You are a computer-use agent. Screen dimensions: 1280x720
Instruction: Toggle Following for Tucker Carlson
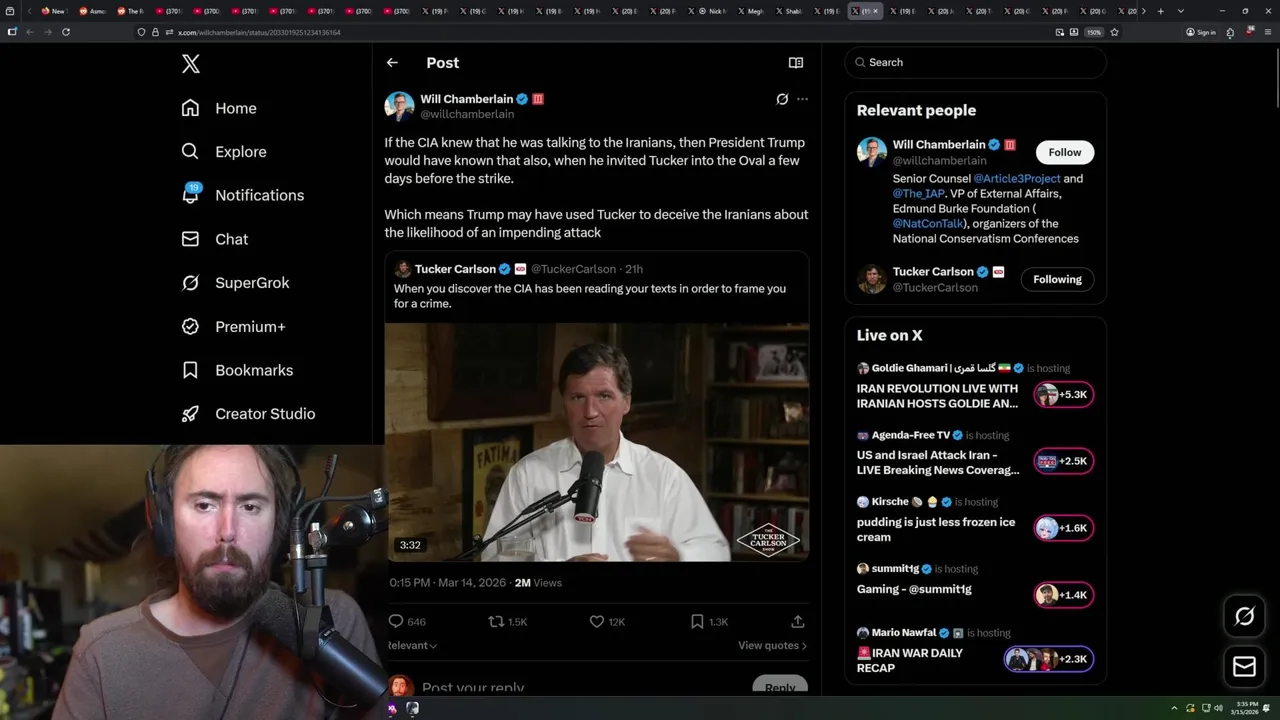pyautogui.click(x=1057, y=279)
